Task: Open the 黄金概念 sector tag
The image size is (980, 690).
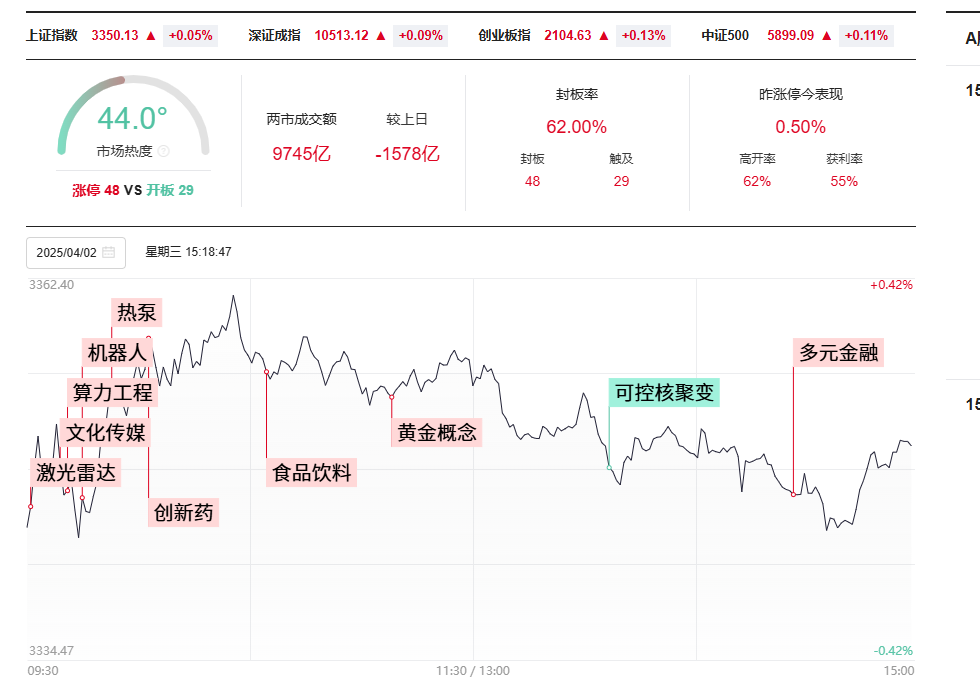Action: click(437, 433)
